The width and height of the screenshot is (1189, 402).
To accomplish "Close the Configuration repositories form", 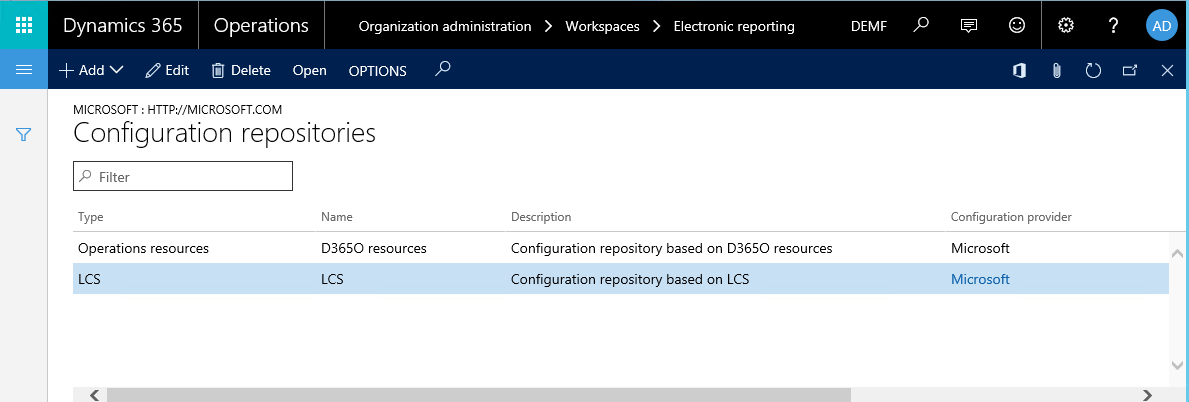I will tap(1168, 71).
